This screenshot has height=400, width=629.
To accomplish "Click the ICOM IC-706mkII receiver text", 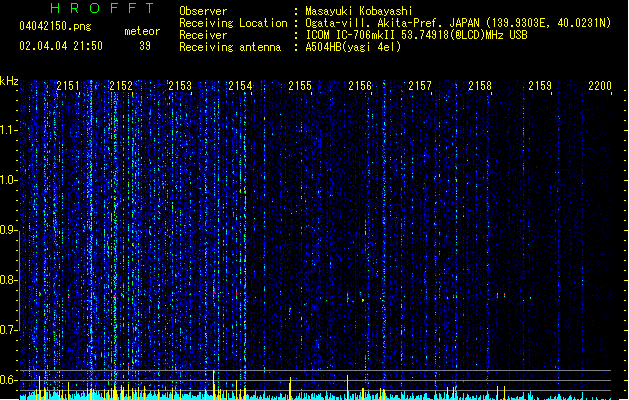I will pyautogui.click(x=416, y=35).
